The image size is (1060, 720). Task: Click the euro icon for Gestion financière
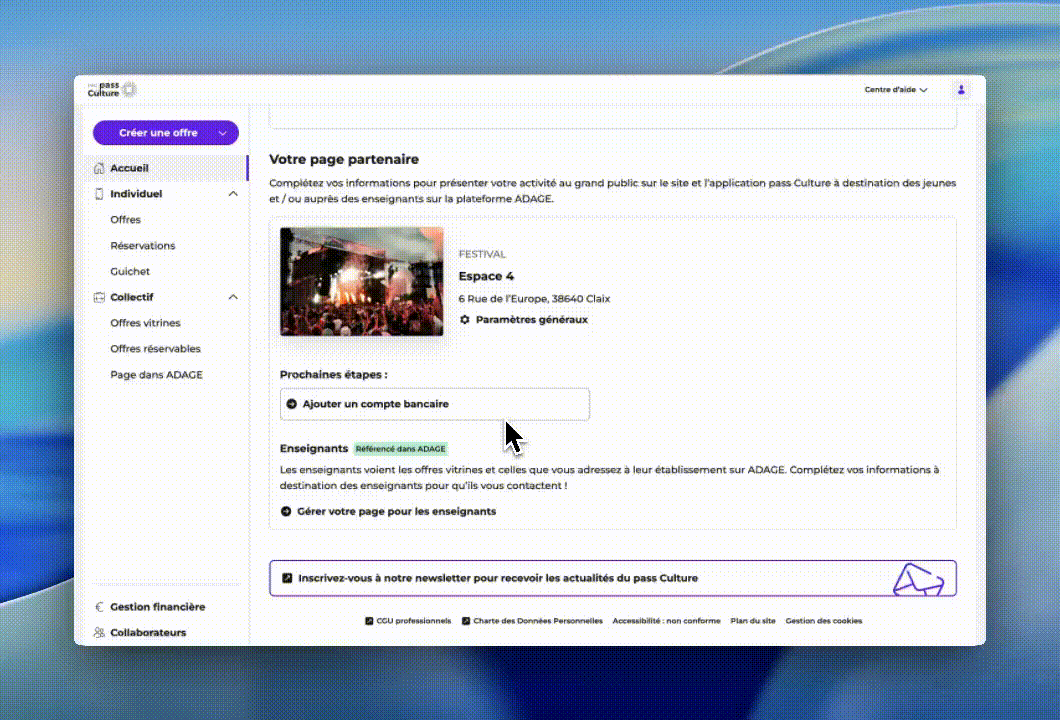pyautogui.click(x=99, y=607)
